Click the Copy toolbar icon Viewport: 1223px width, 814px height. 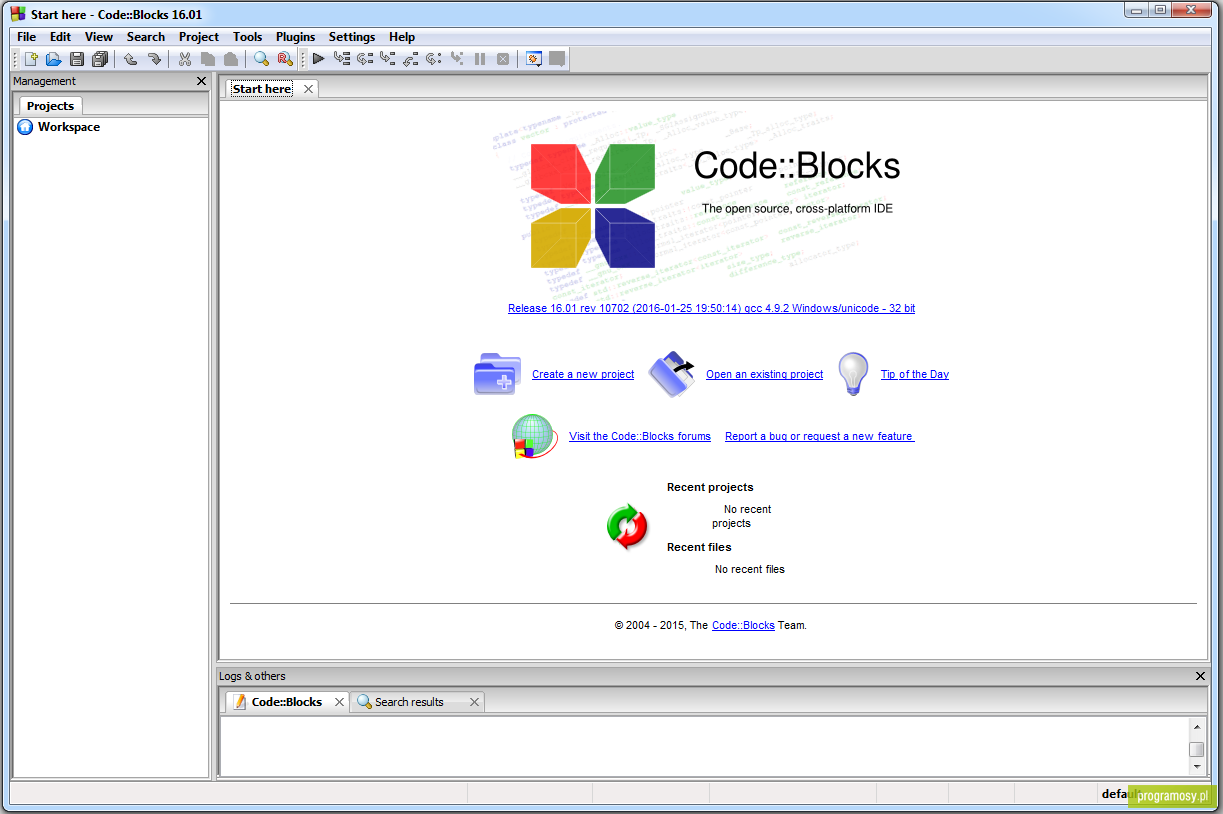click(x=207, y=59)
